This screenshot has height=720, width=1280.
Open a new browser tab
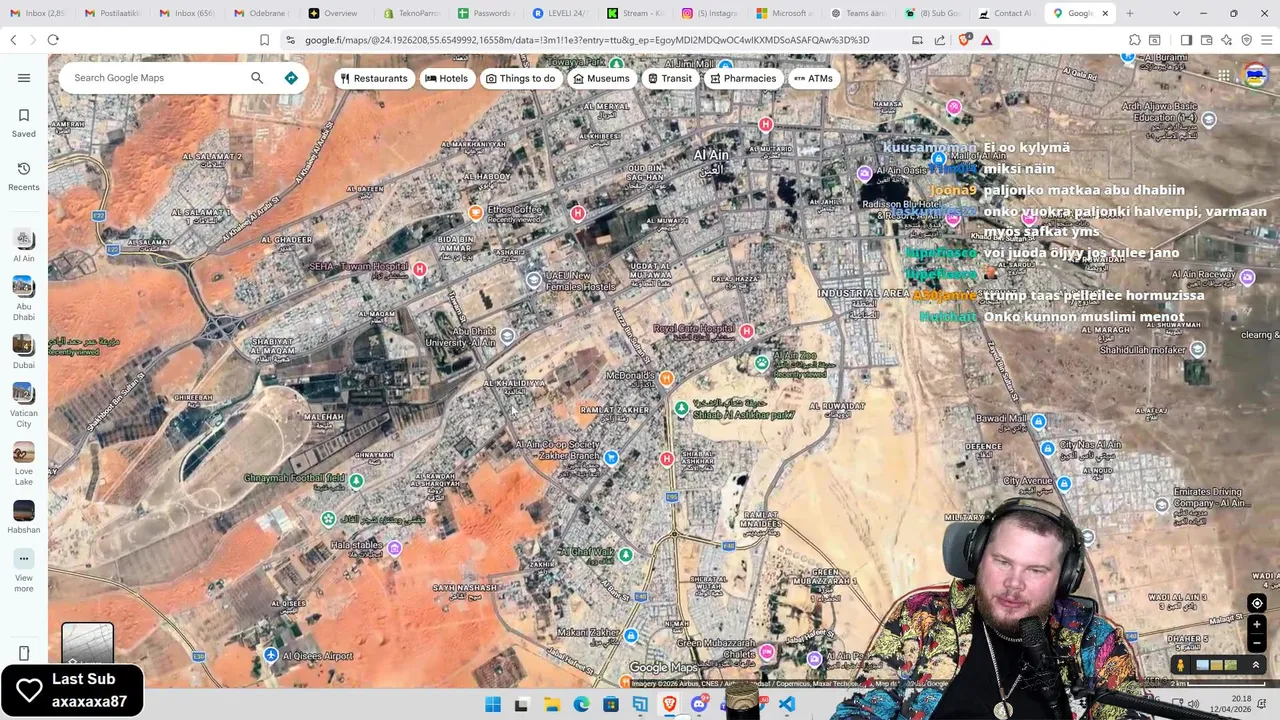[x=1130, y=13]
